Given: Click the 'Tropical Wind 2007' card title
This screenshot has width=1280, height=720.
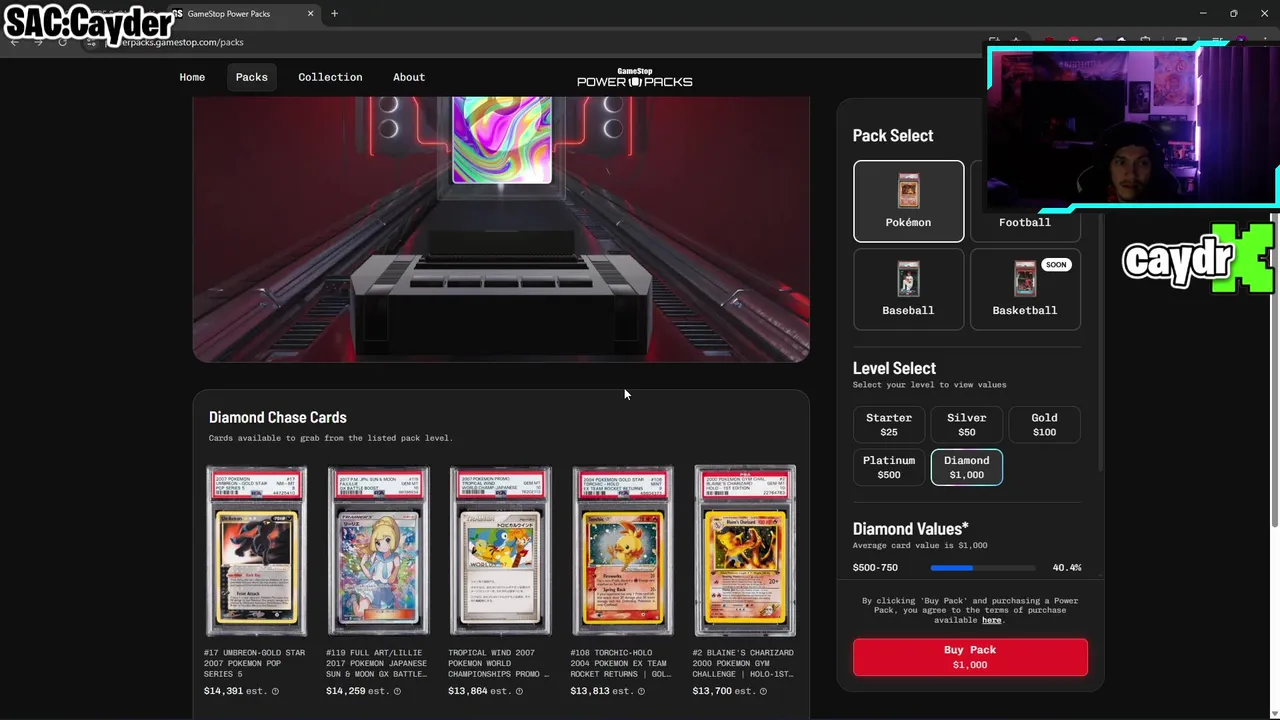Looking at the screenshot, I should [498, 663].
